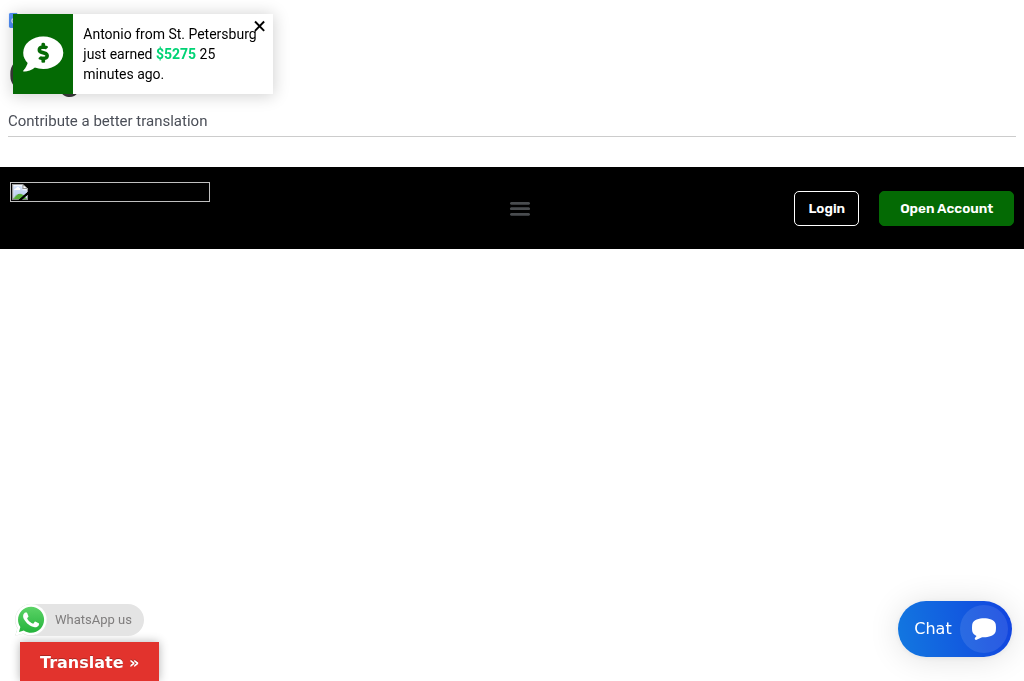Open the hamburger navigation menu
1024x681 pixels.
(520, 208)
